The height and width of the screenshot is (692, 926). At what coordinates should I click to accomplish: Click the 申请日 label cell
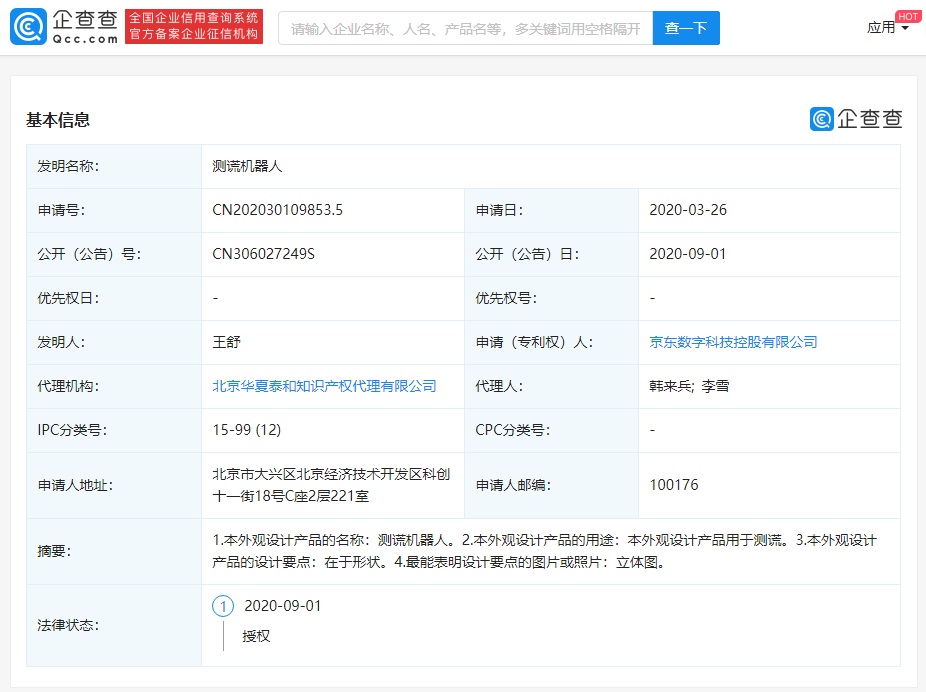point(552,211)
